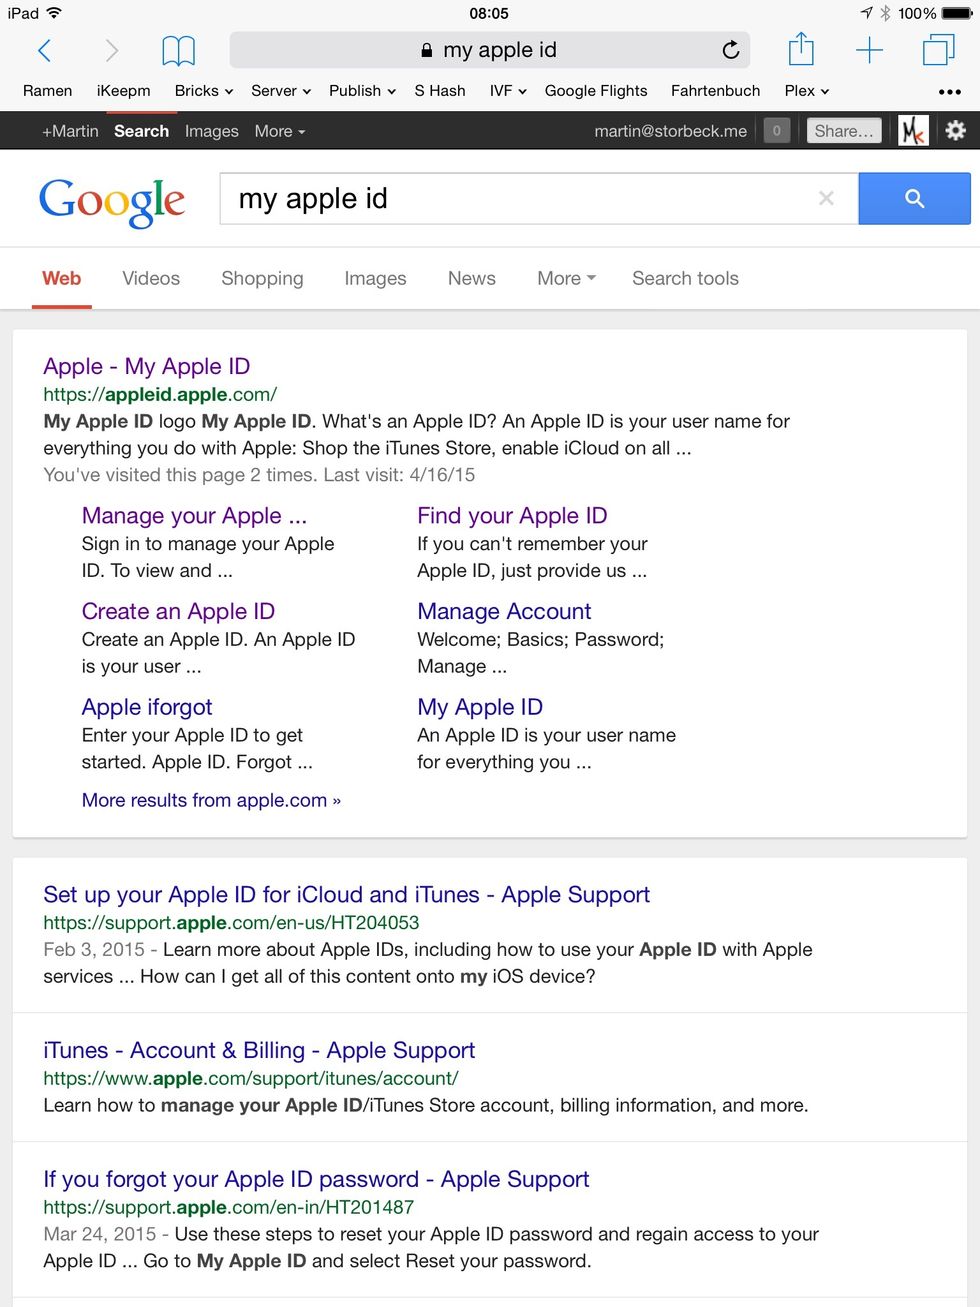Open Google settings gear icon

[956, 130]
